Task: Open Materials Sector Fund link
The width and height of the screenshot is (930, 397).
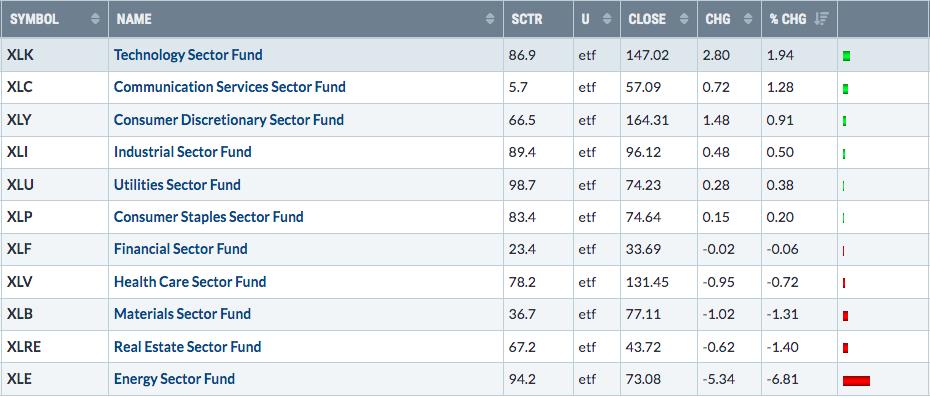Action: [x=182, y=314]
